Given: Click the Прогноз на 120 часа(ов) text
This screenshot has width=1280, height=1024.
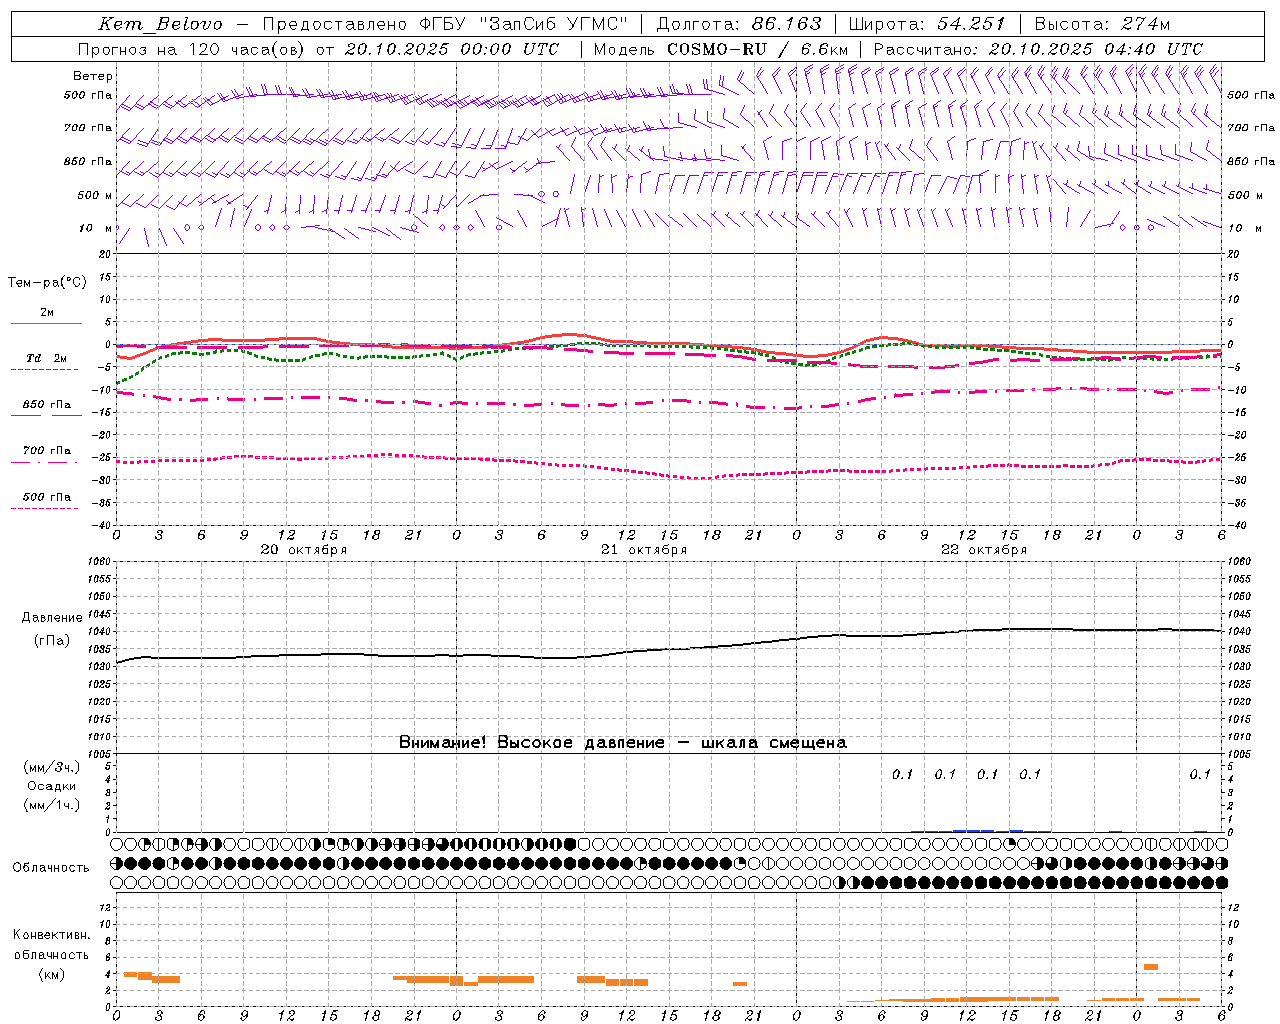Looking at the screenshot, I should [192, 49].
